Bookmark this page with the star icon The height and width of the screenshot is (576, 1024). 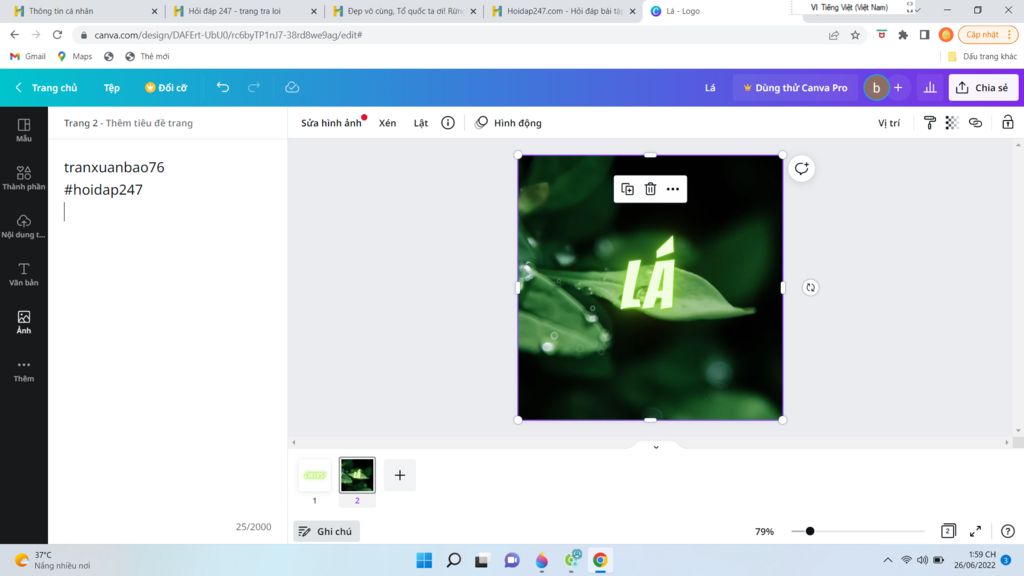(x=856, y=35)
